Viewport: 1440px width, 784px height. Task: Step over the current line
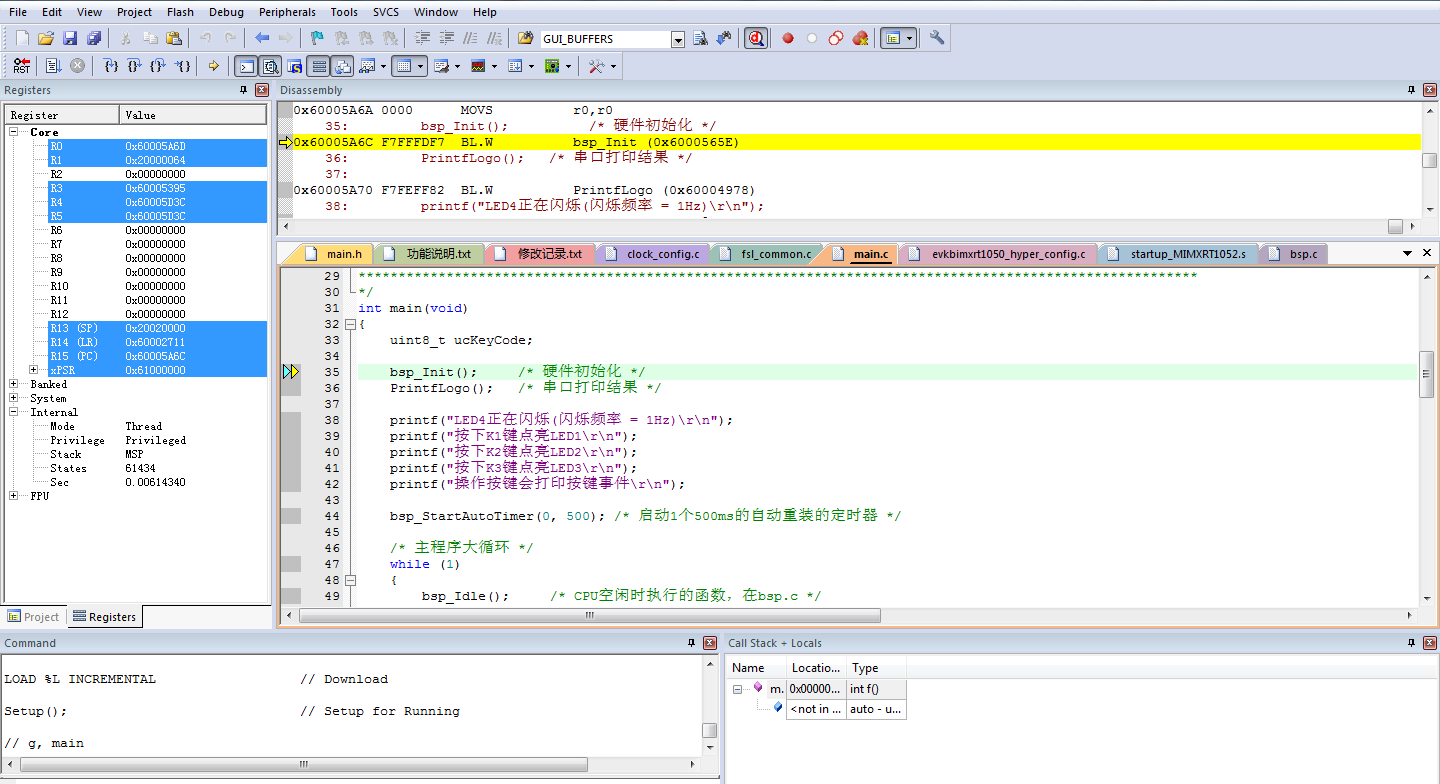coord(135,66)
